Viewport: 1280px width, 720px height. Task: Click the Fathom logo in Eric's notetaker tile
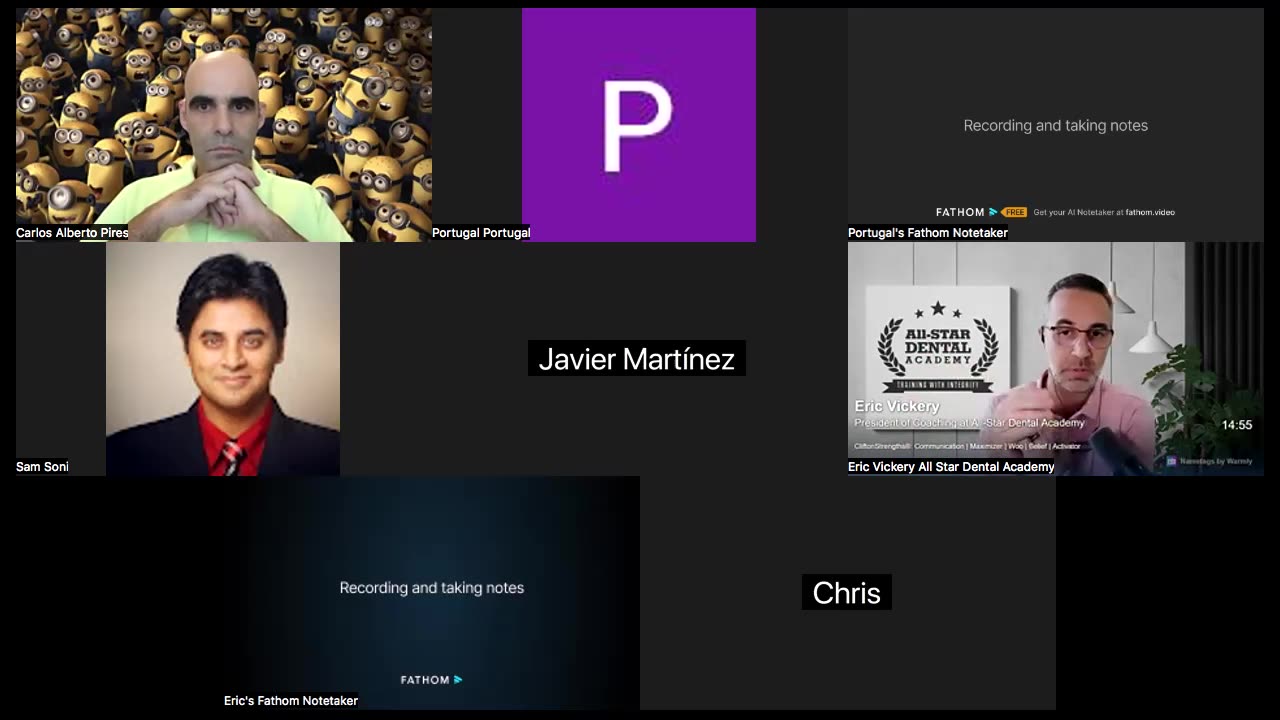click(432, 680)
